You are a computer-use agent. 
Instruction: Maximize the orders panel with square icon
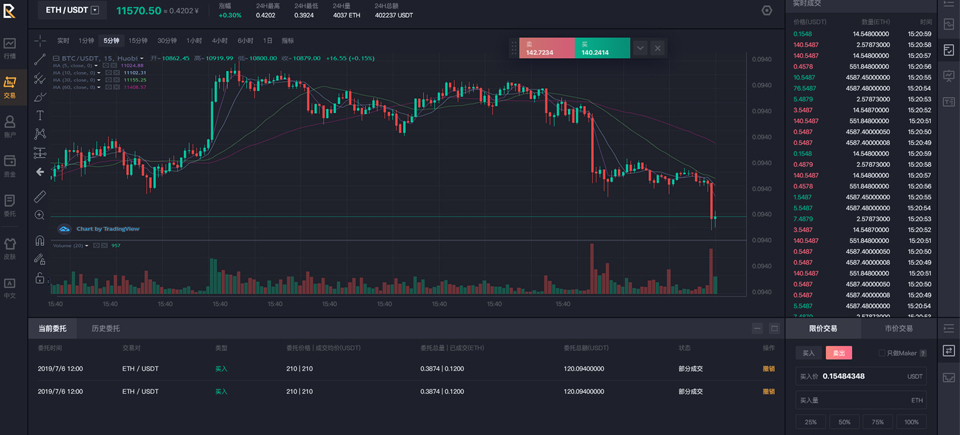(774, 328)
